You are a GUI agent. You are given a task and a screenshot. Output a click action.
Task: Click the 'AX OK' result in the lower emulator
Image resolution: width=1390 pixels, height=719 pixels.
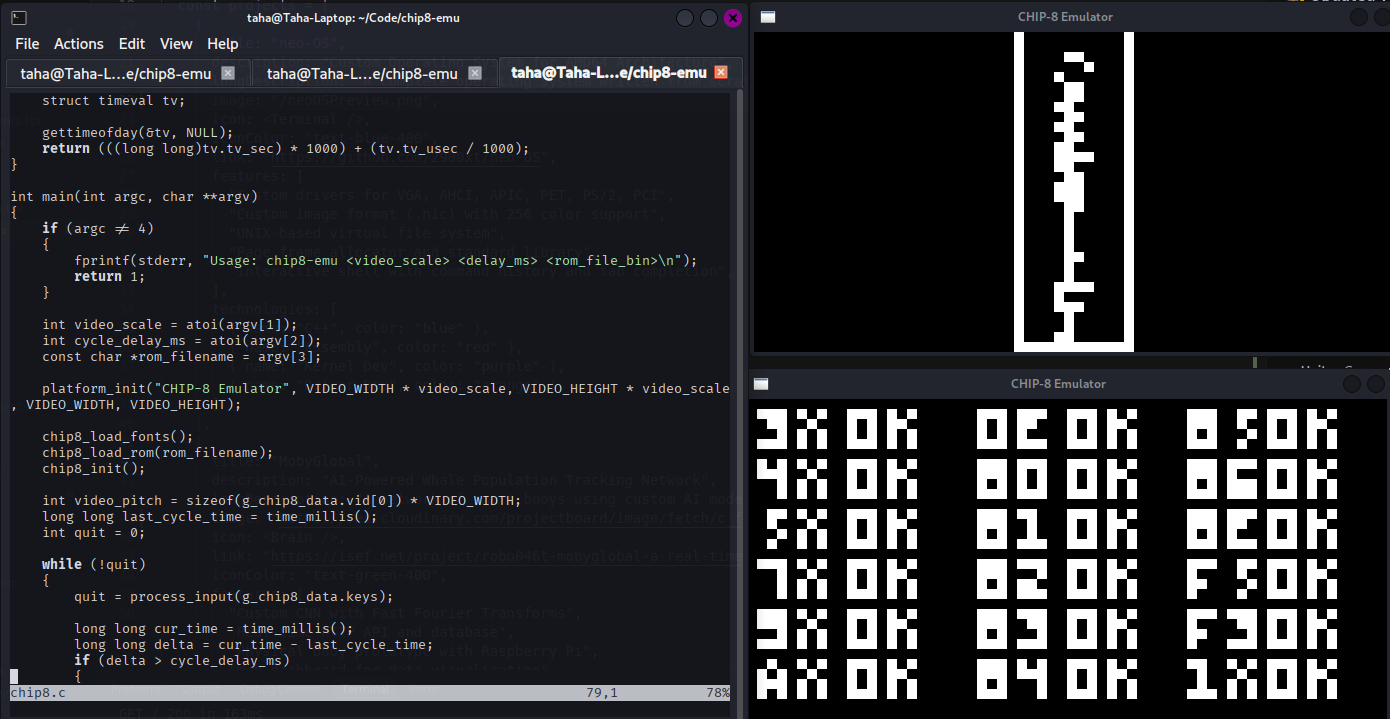(x=837, y=678)
